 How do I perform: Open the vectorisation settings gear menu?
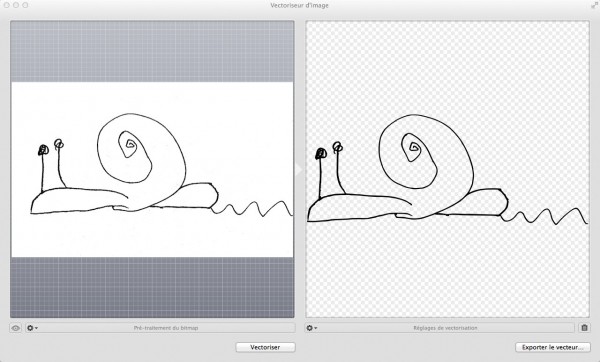(311, 328)
